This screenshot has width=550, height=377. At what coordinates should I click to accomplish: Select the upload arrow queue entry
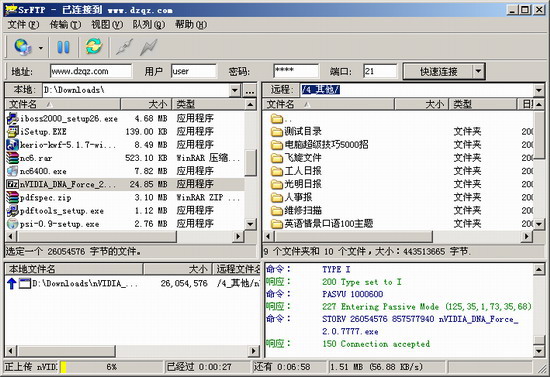coord(133,283)
